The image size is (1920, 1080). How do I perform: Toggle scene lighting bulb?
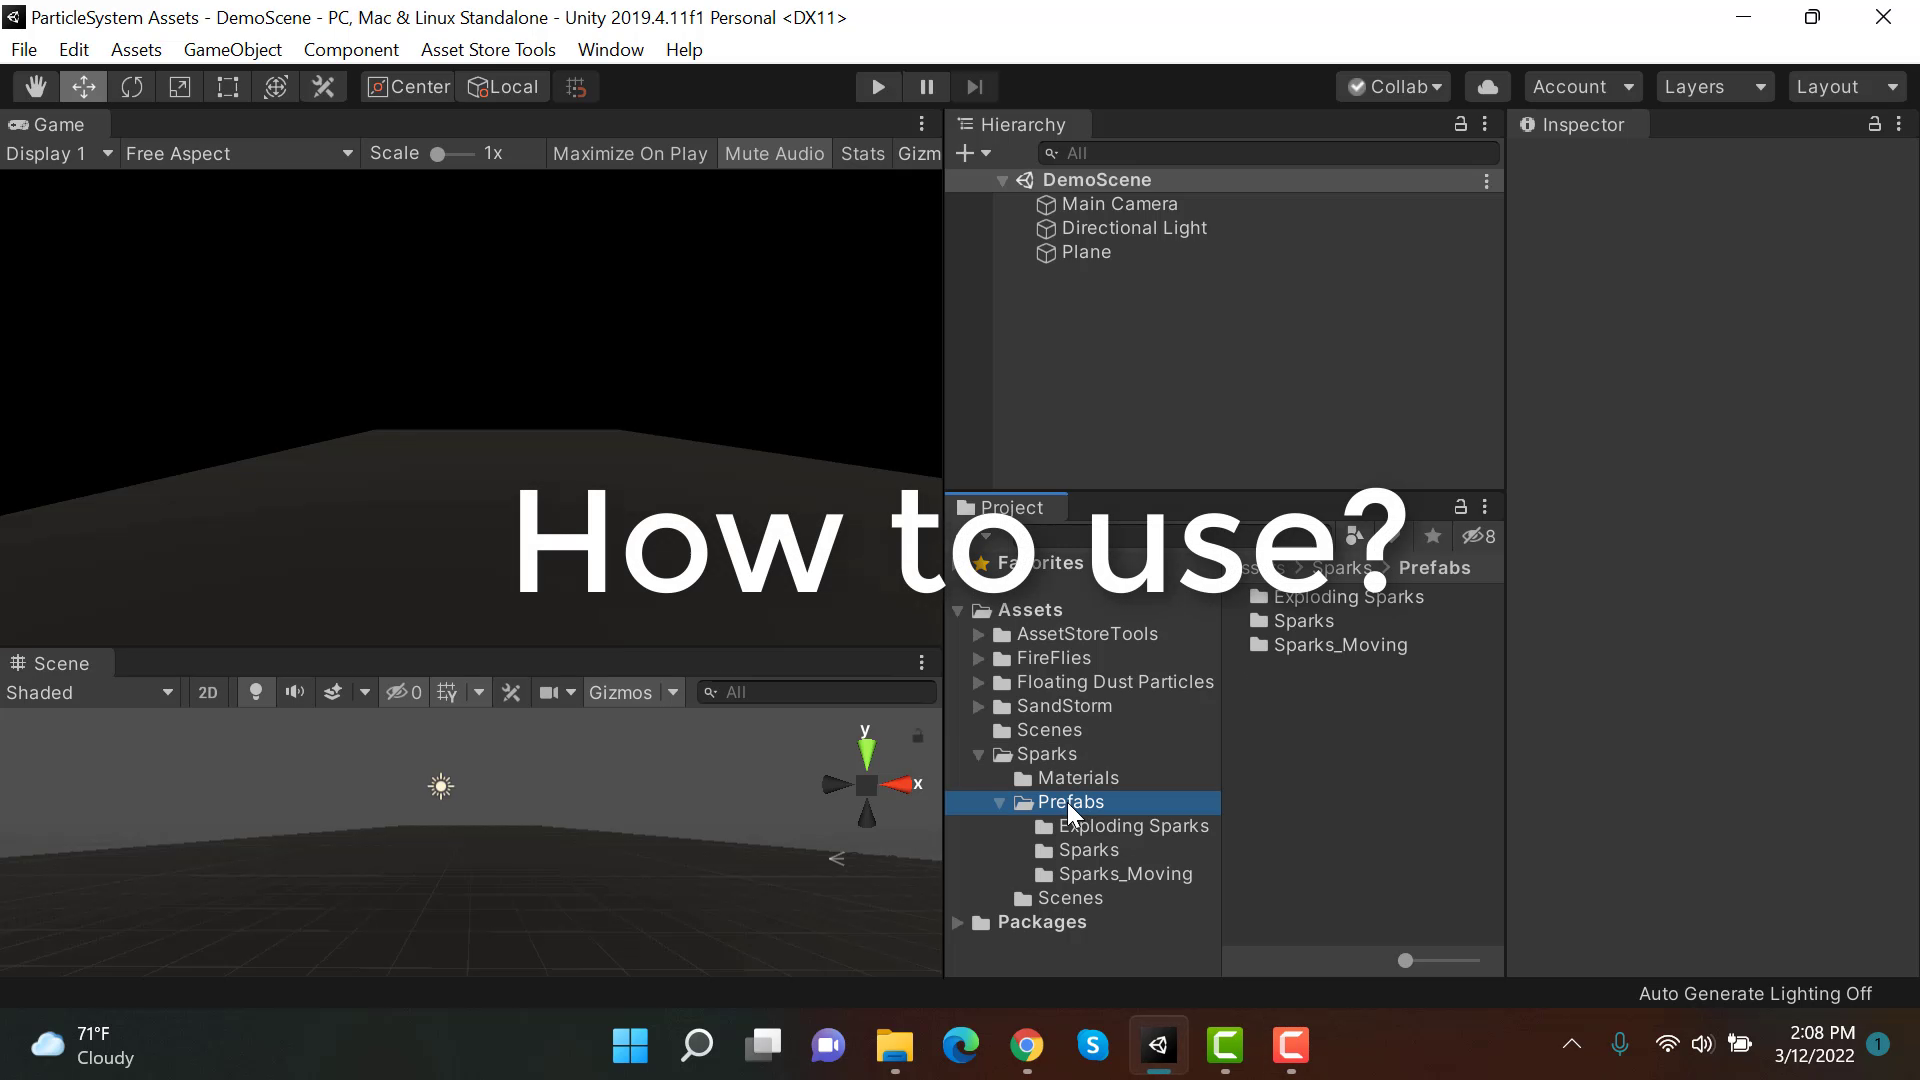(256, 693)
